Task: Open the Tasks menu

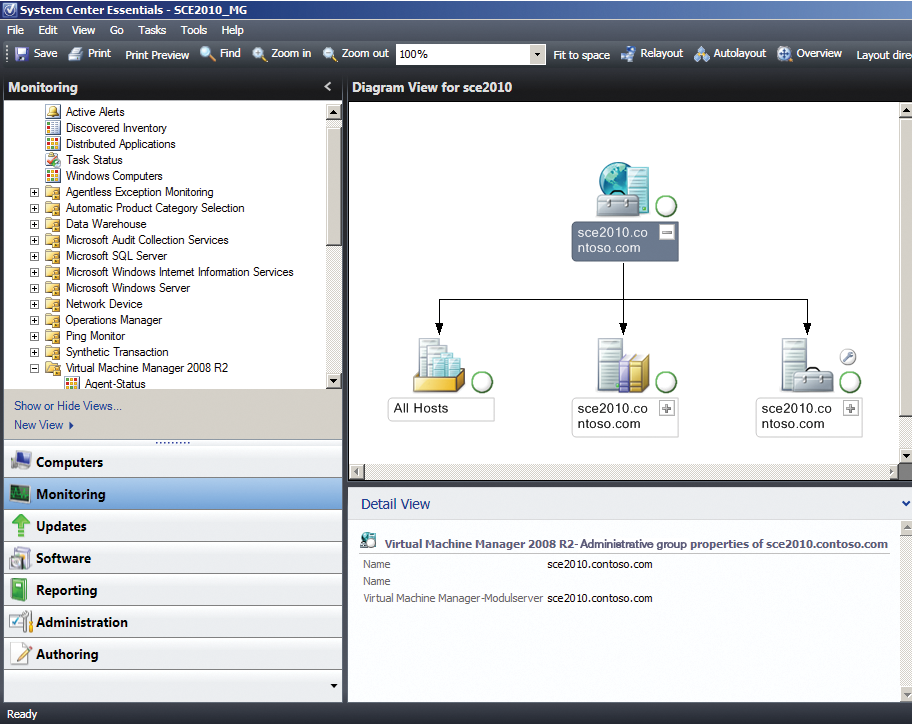Action: pos(153,30)
